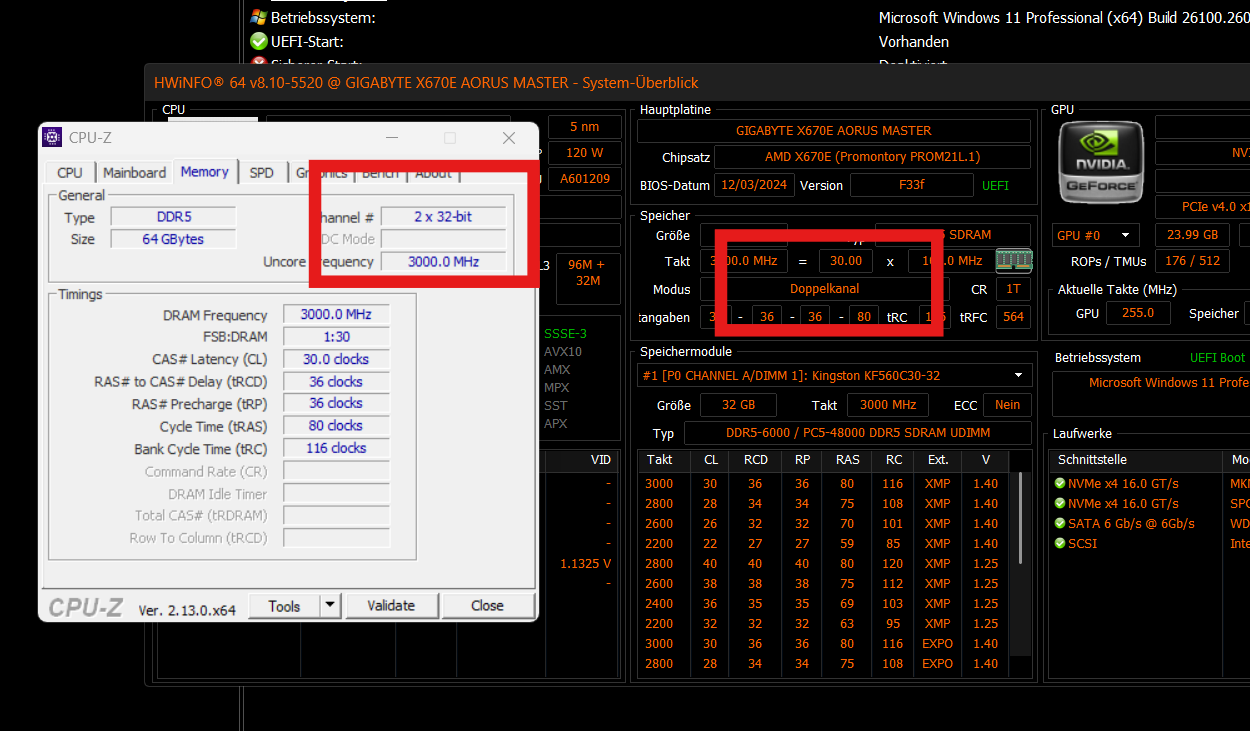The height and width of the screenshot is (731, 1250).
Task: Switch to the CPU tab in CPU-Z
Action: 70,172
